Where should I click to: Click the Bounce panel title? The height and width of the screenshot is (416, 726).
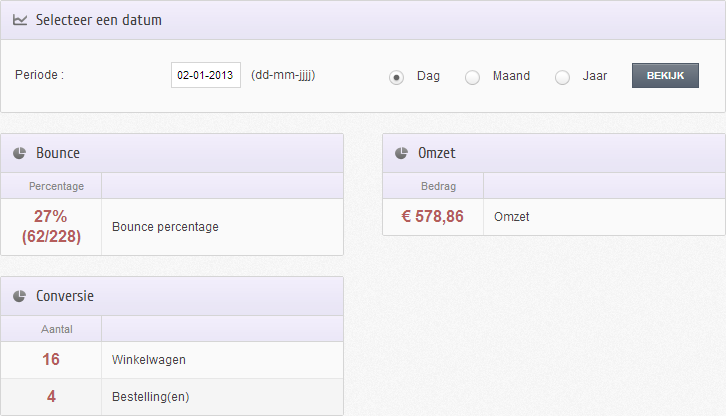(58, 153)
